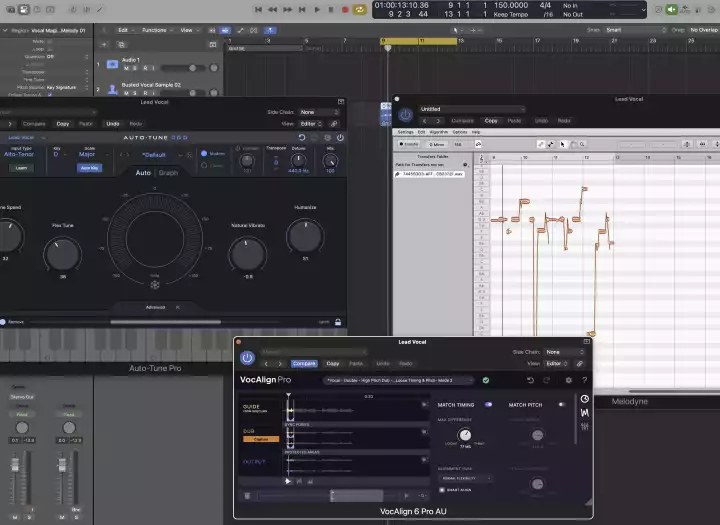Expand the LCD display mode chevron
The height and width of the screenshot is (525, 720).
643,10
